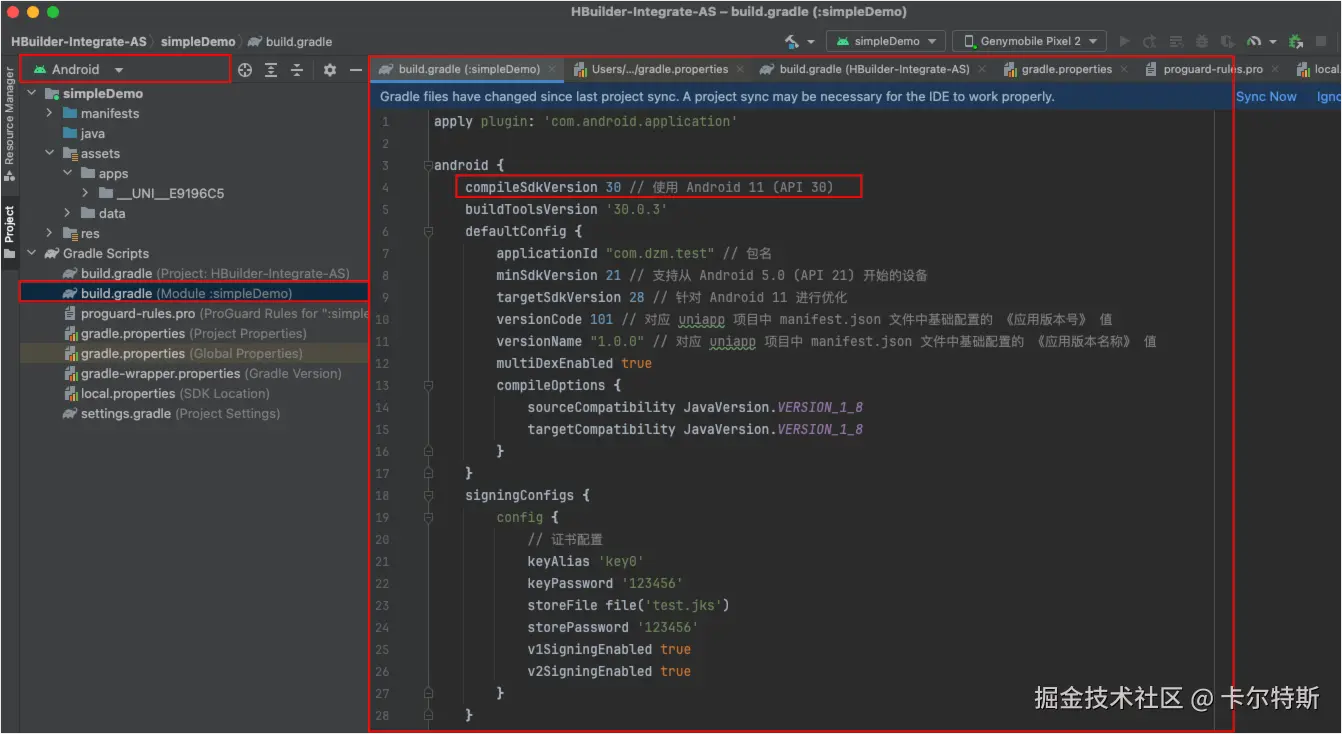
Task: Click simpleDemo in the breadcrumb bar
Action: [198, 42]
